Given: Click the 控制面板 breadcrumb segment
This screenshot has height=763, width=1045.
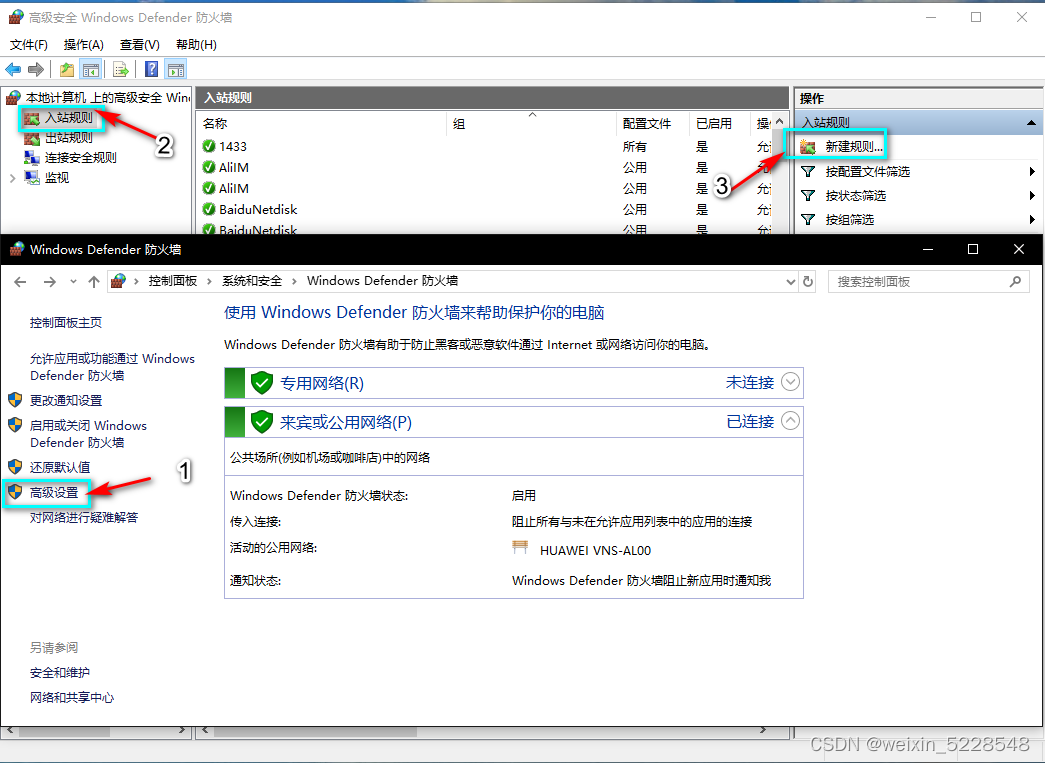Looking at the screenshot, I should click(x=173, y=281).
